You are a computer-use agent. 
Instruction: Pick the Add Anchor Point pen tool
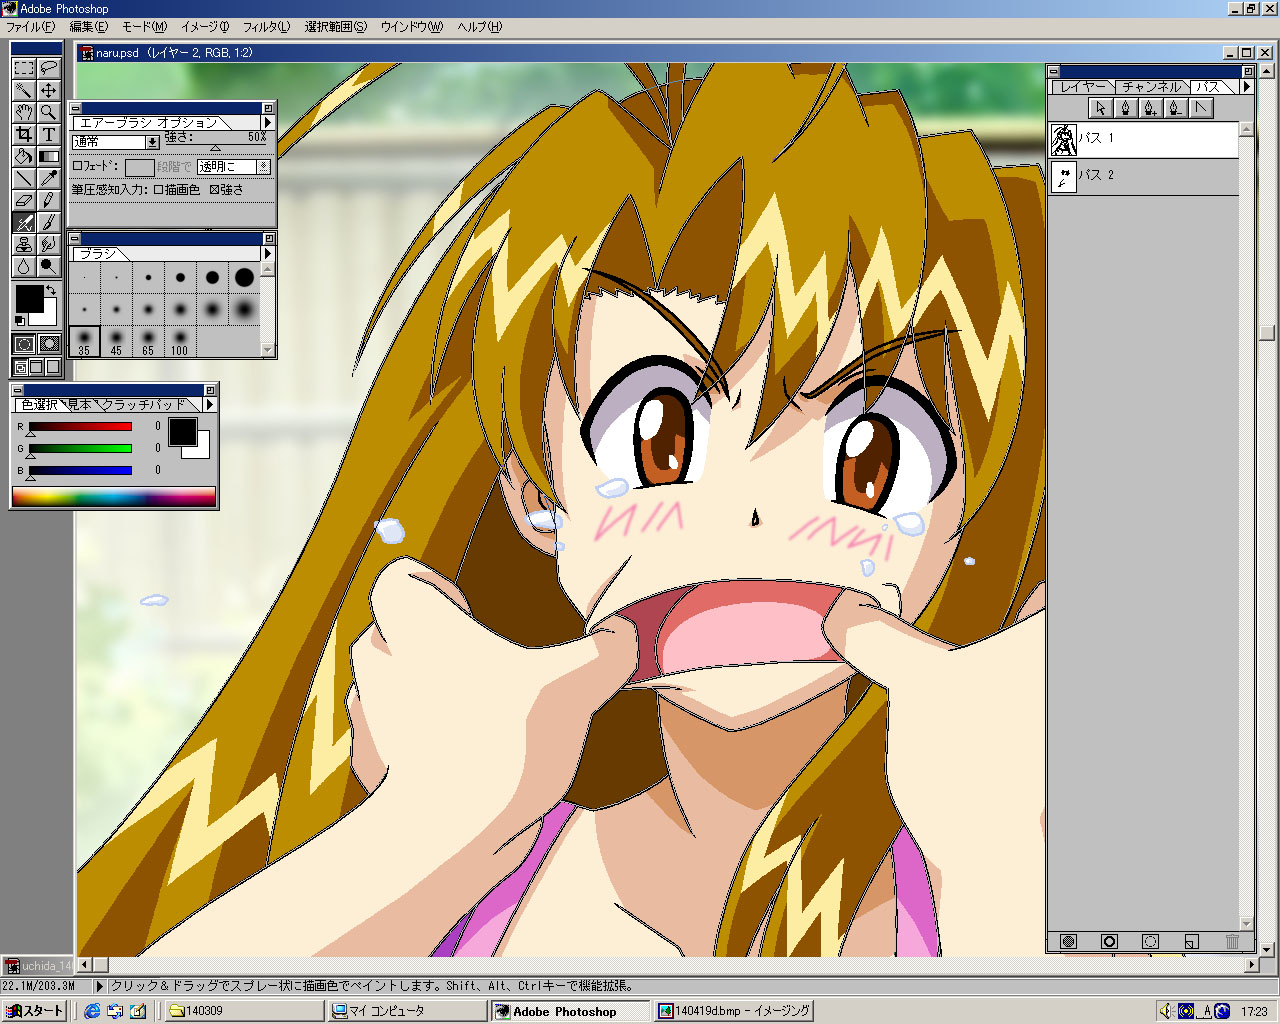[1150, 108]
